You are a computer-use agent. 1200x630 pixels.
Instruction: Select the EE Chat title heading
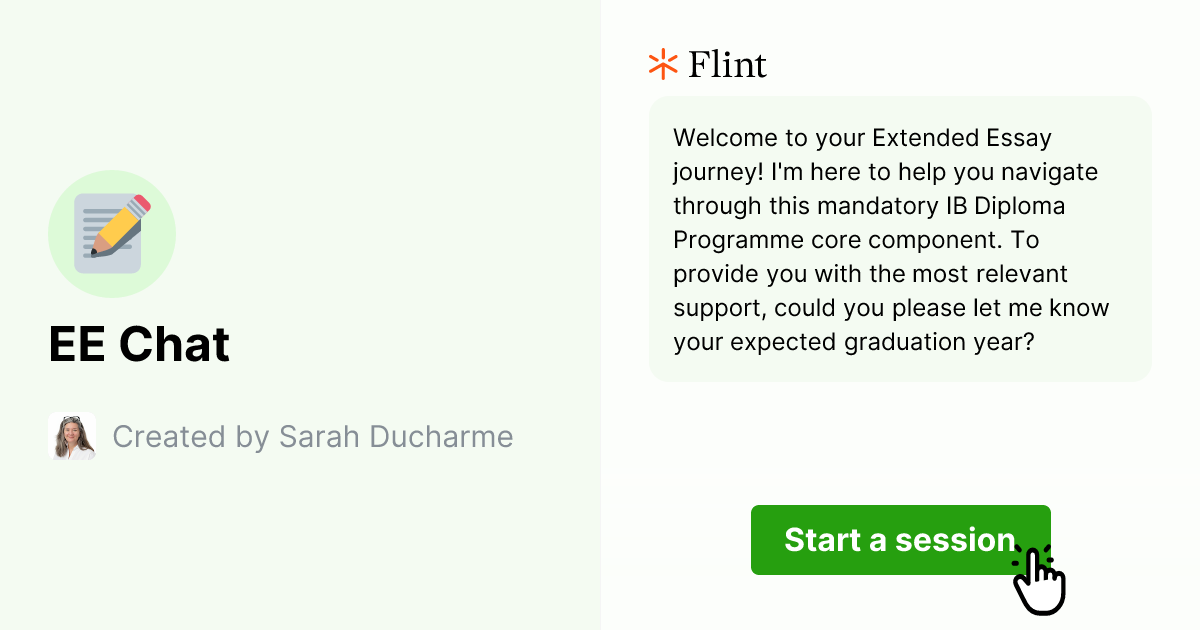coord(140,344)
